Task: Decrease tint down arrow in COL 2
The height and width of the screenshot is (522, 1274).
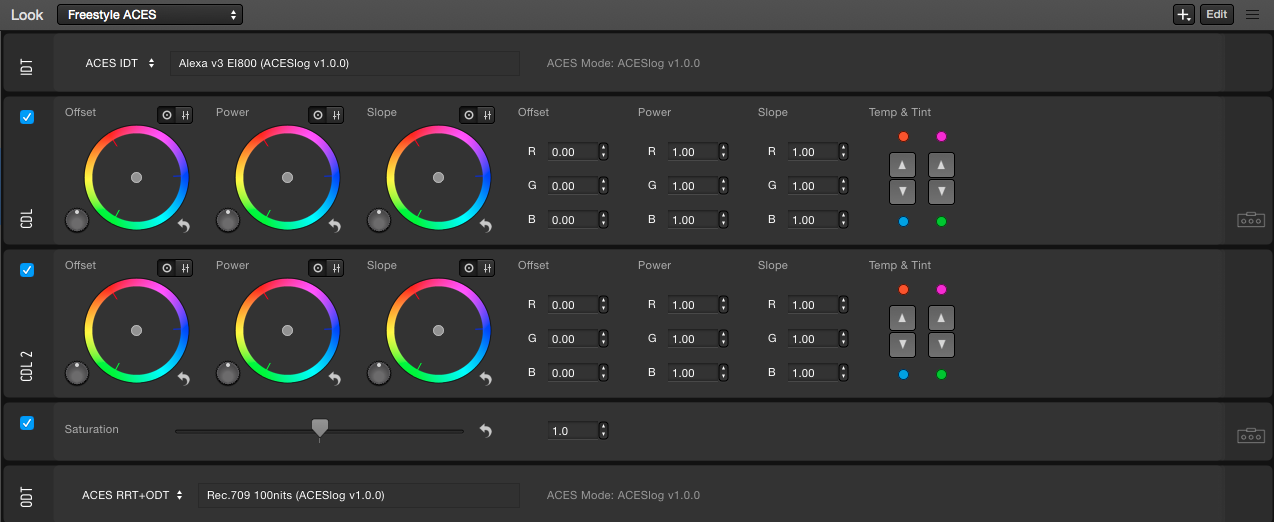Action: [x=941, y=345]
